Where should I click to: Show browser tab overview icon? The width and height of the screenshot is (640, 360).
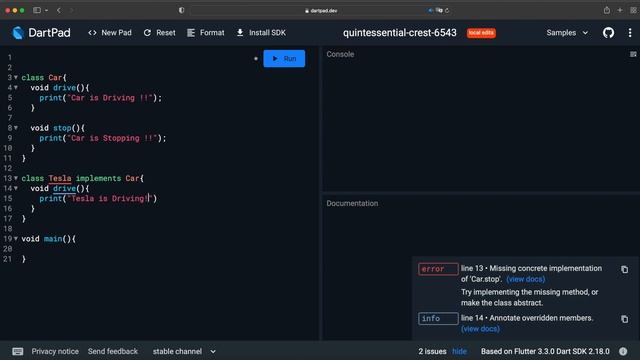pos(633,10)
